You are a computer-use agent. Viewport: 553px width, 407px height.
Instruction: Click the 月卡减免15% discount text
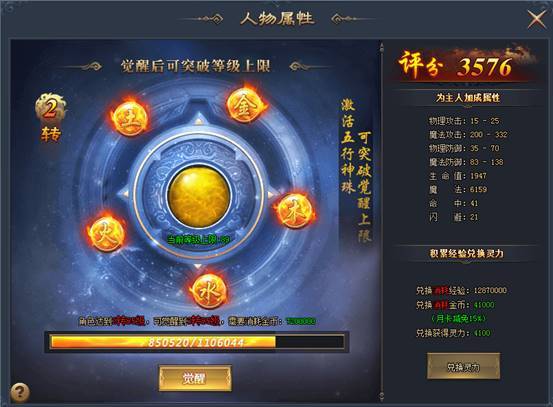(458, 318)
